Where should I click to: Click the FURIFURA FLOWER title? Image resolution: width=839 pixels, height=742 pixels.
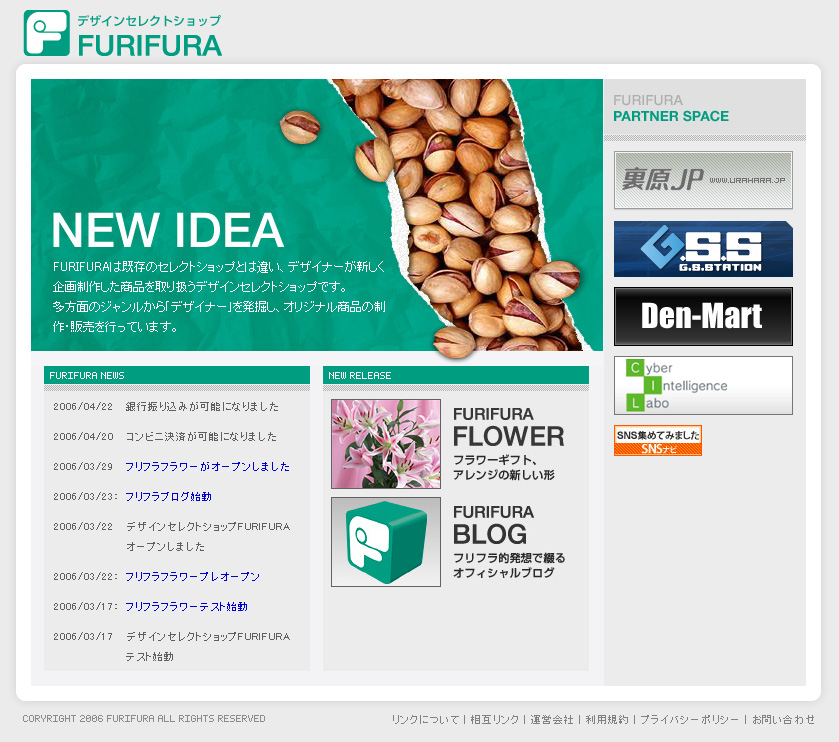pyautogui.click(x=508, y=427)
